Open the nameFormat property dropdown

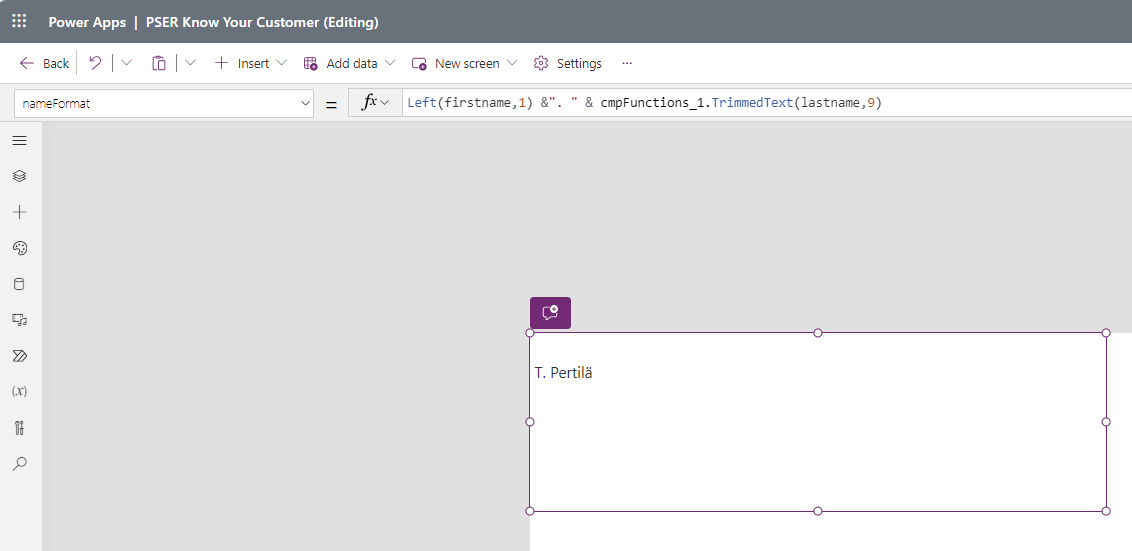click(165, 103)
